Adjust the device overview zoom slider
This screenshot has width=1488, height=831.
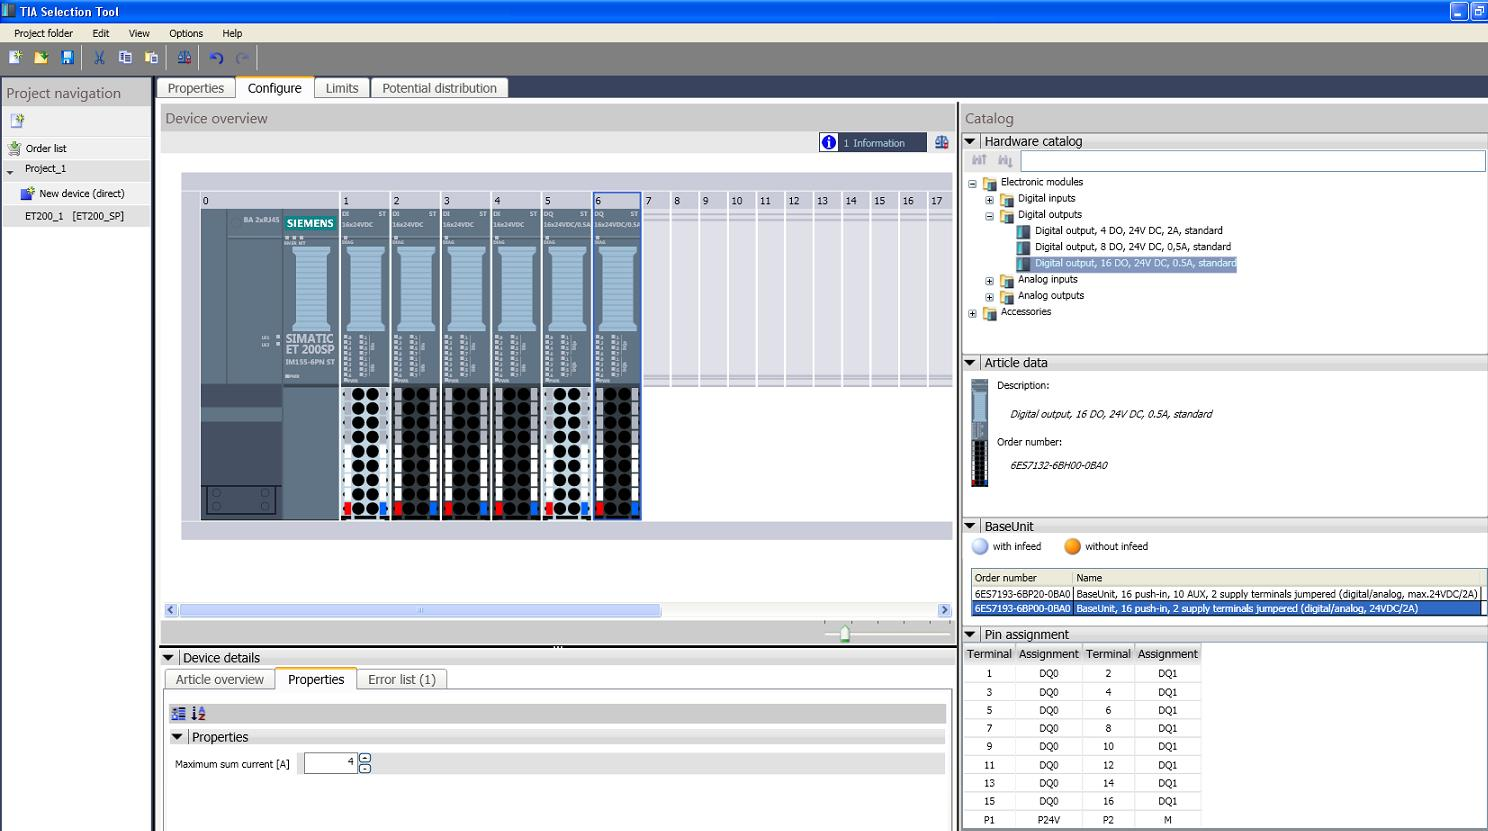click(845, 634)
